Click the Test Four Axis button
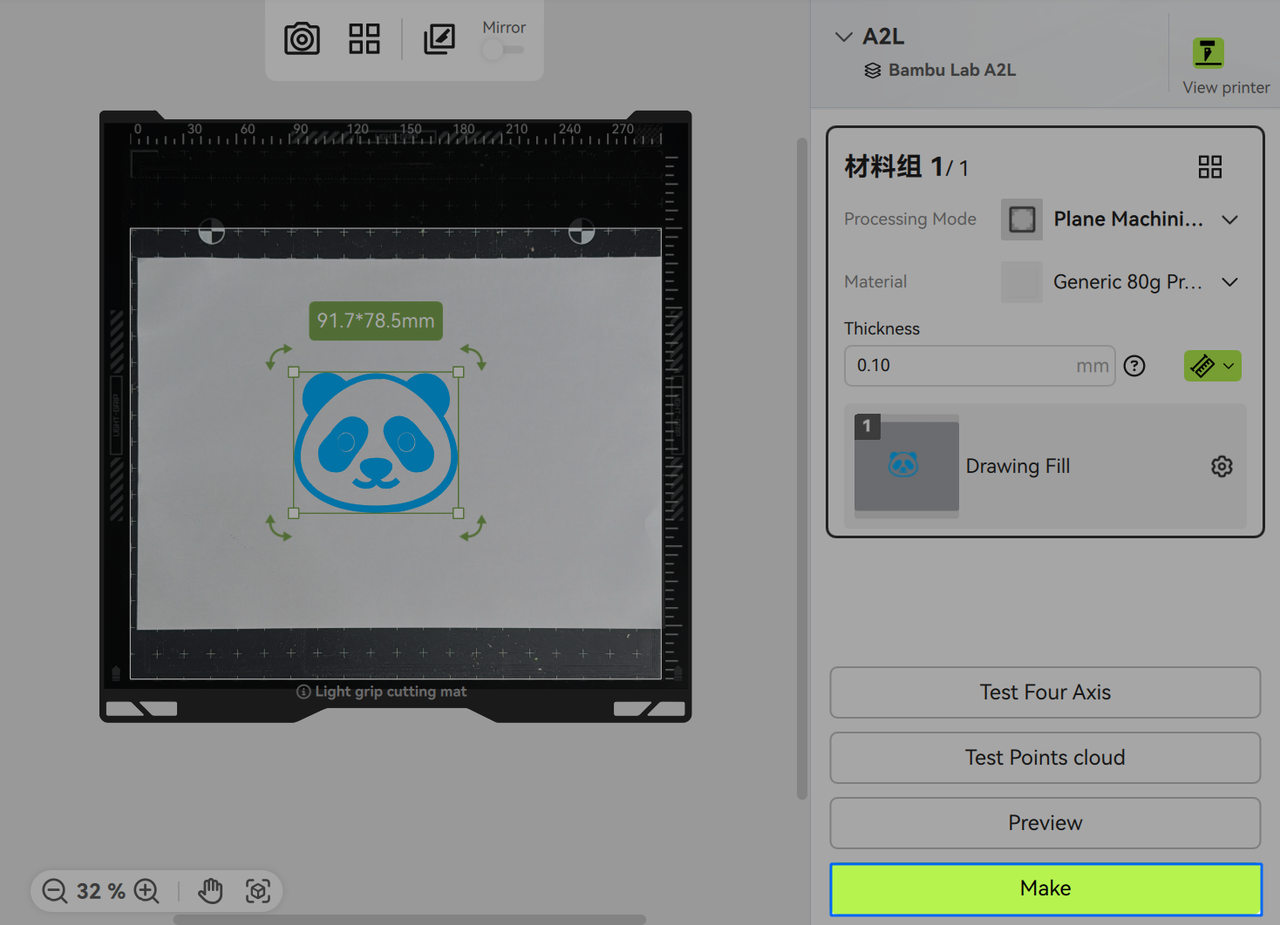Screen dimensions: 1280x925 [x=1045, y=692]
